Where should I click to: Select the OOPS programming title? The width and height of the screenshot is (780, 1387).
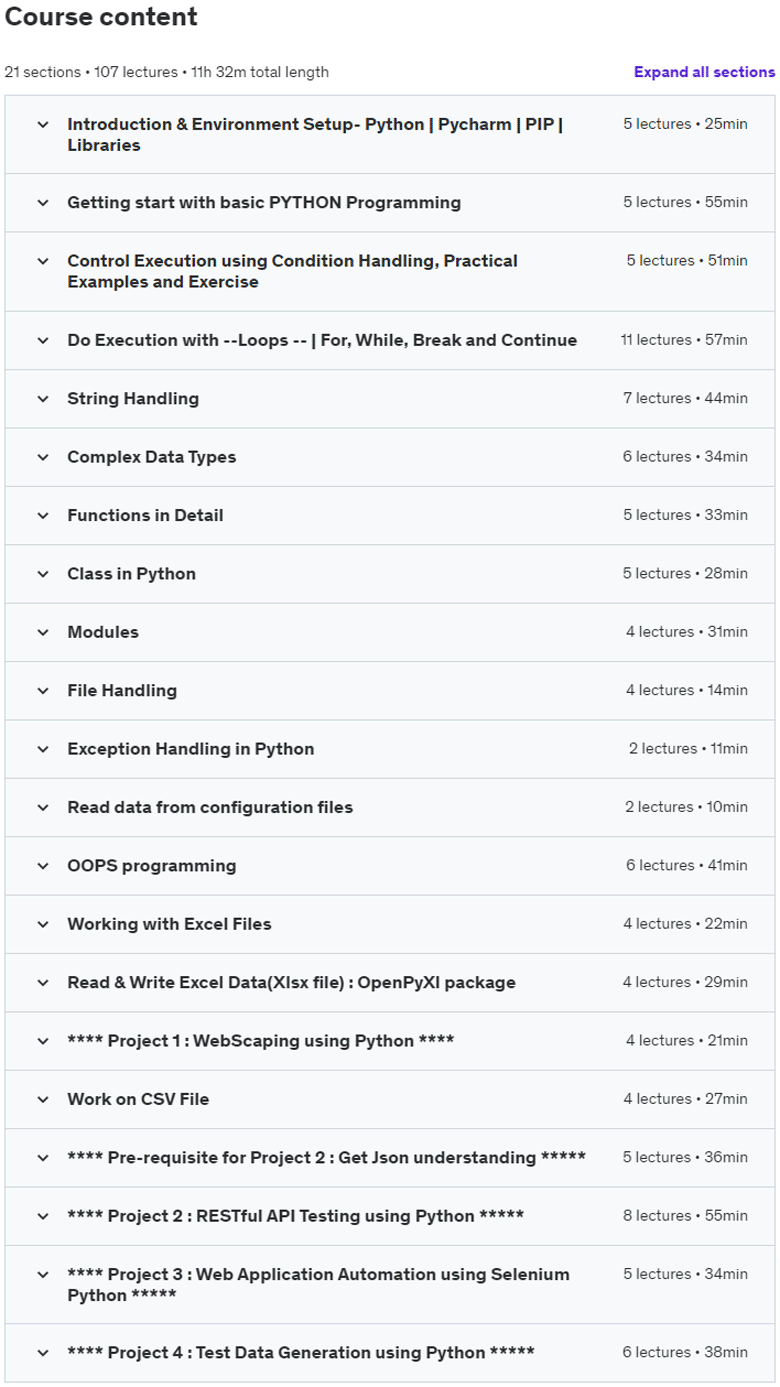click(x=152, y=866)
